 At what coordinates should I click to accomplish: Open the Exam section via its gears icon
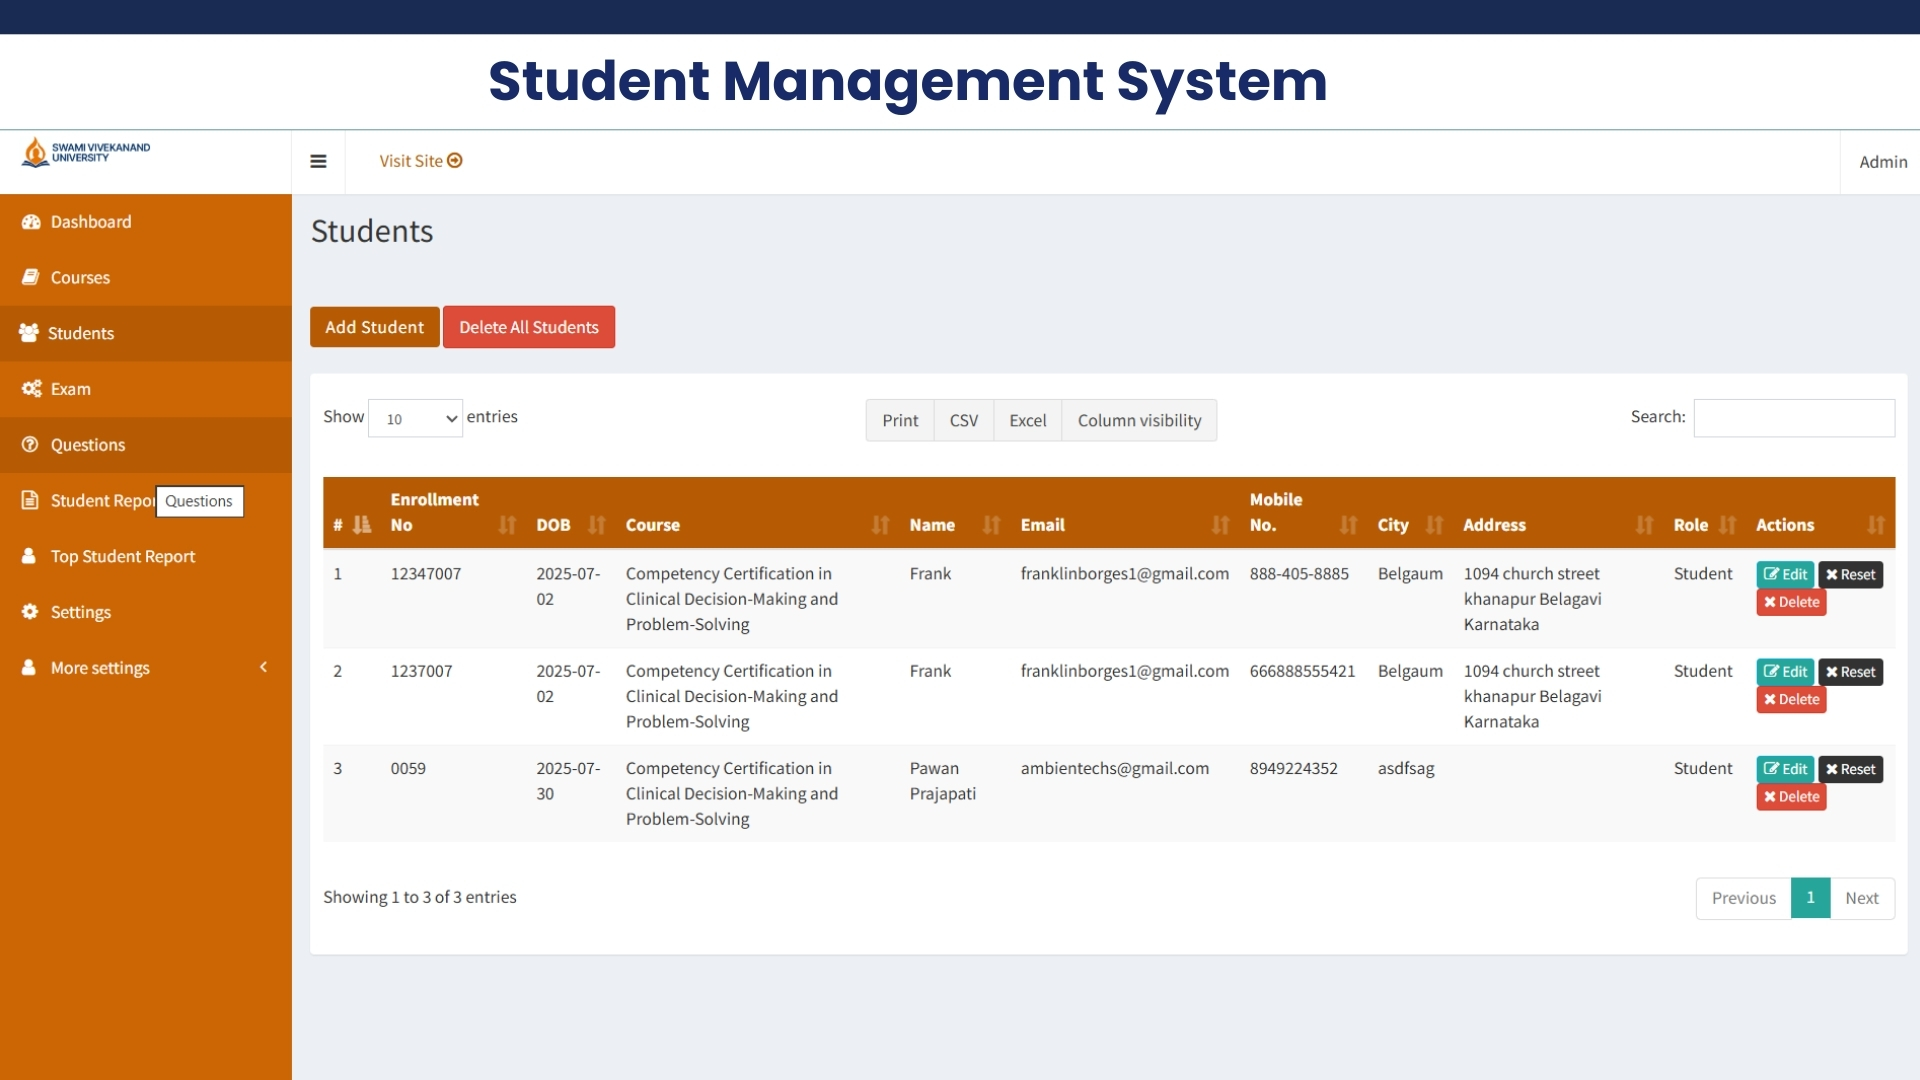coord(30,389)
